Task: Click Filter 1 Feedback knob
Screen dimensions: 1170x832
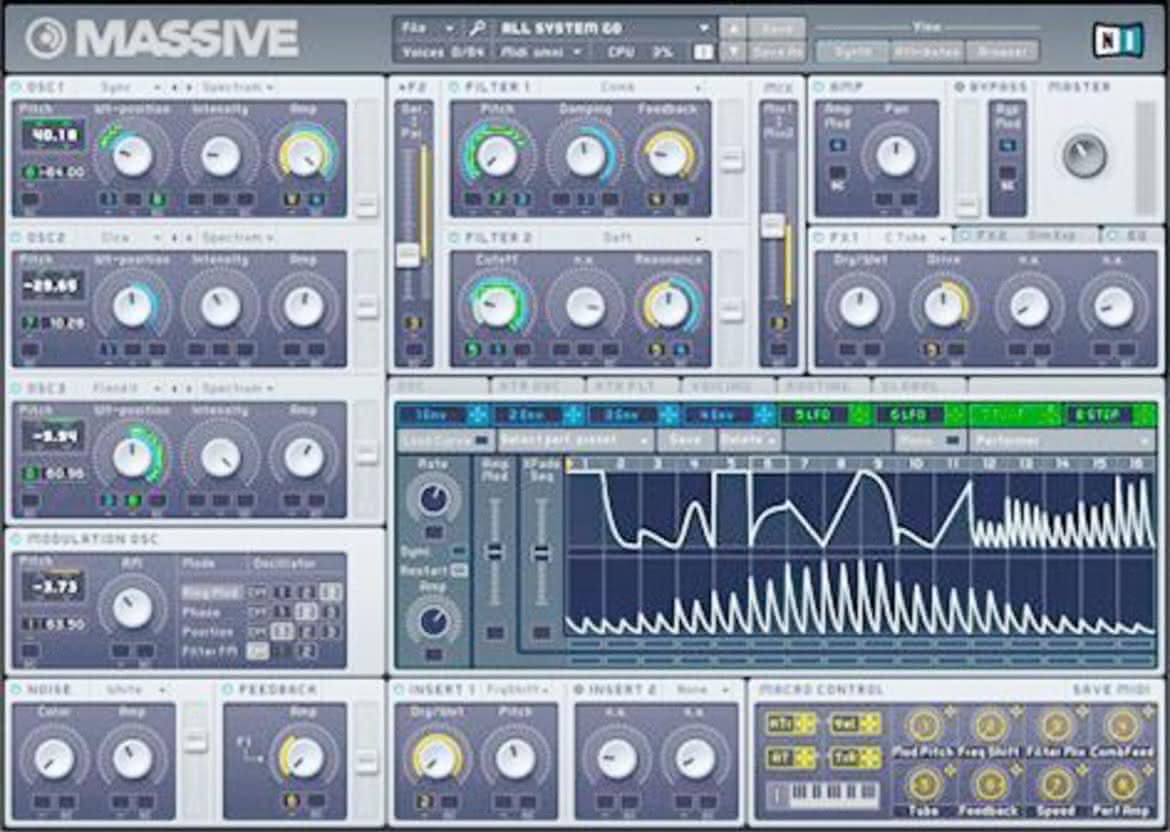Action: coord(668,156)
